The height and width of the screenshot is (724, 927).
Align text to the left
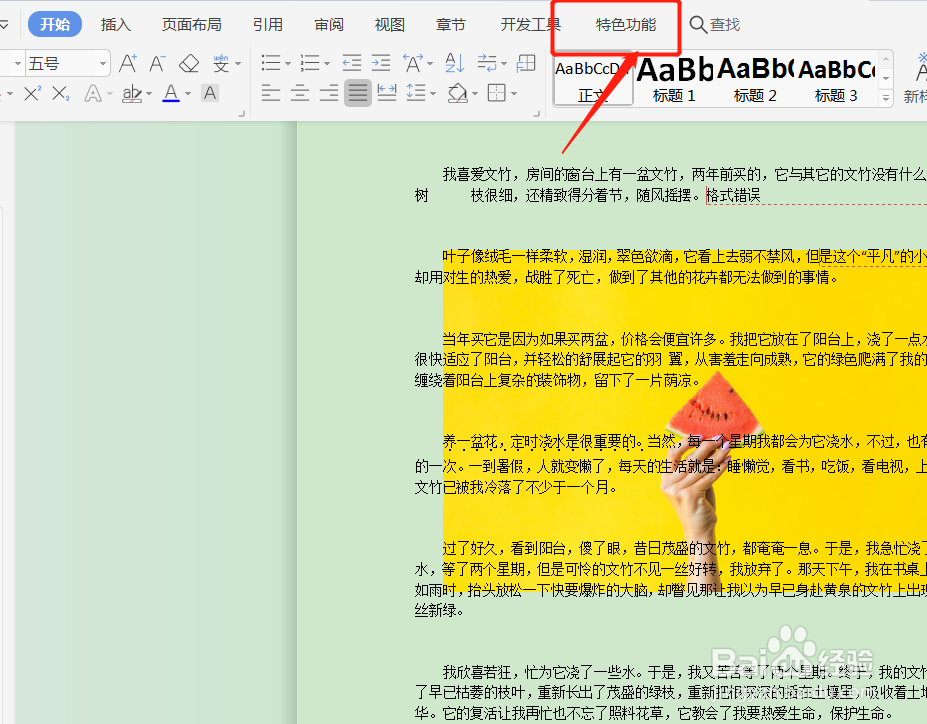271,93
